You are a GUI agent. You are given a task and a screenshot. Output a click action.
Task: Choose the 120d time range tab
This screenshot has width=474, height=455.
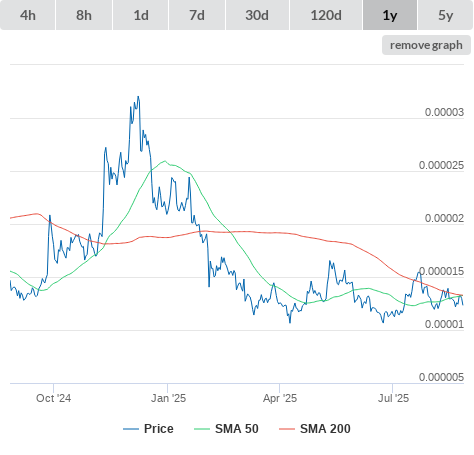click(326, 15)
